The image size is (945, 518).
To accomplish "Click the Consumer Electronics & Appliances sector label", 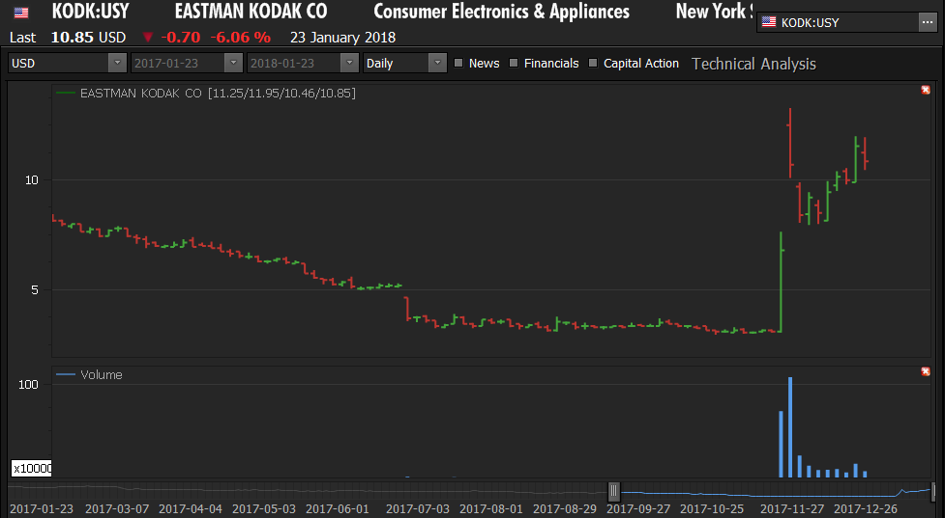I will [x=501, y=11].
